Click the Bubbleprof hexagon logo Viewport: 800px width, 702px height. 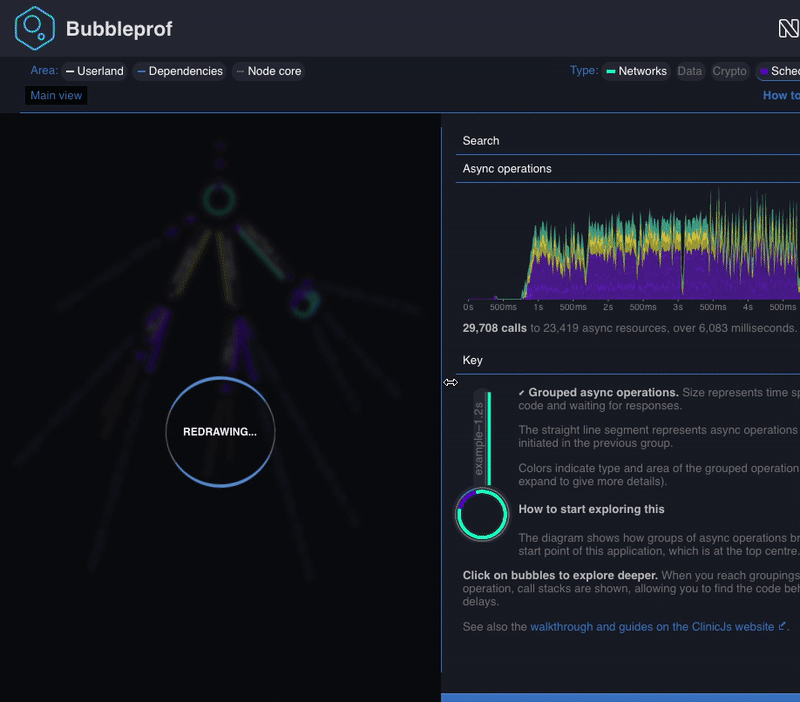point(34,29)
